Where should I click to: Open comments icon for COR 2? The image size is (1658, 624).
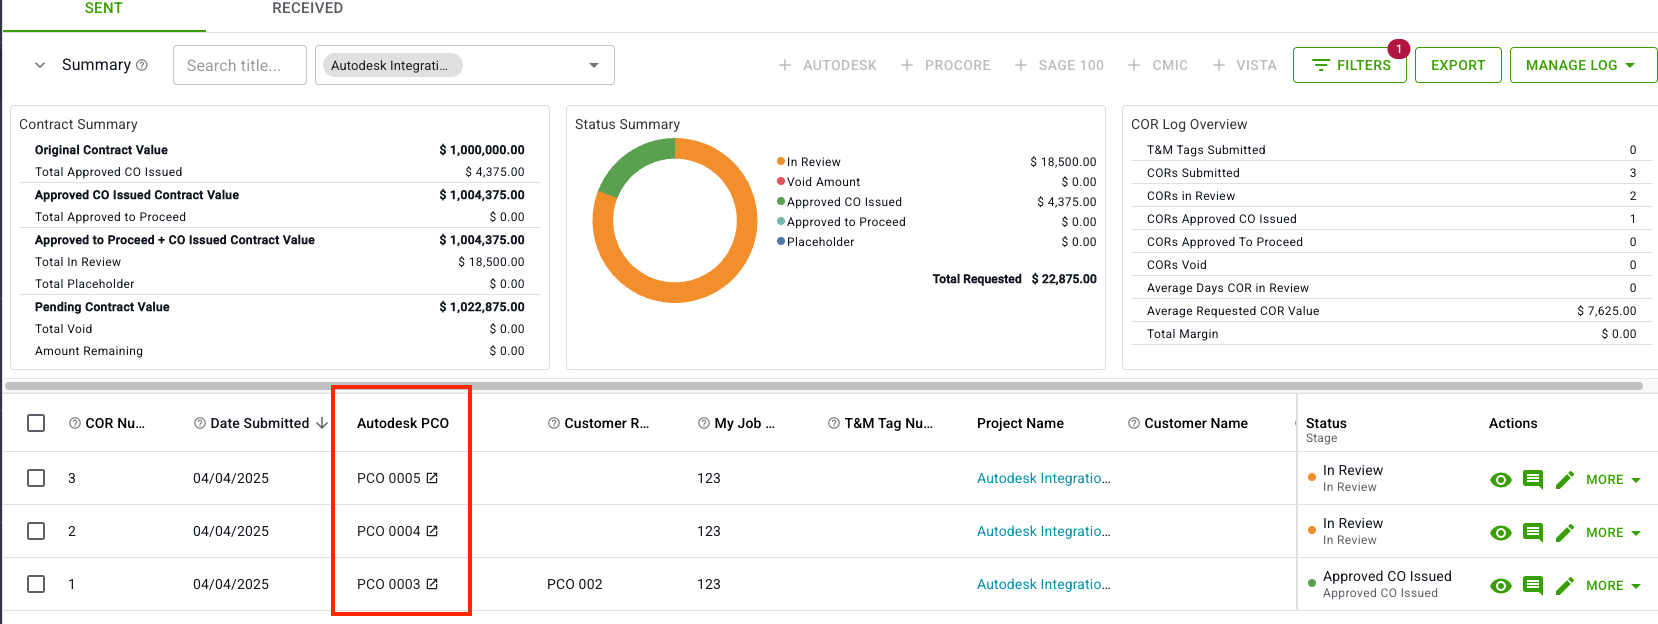(1532, 533)
